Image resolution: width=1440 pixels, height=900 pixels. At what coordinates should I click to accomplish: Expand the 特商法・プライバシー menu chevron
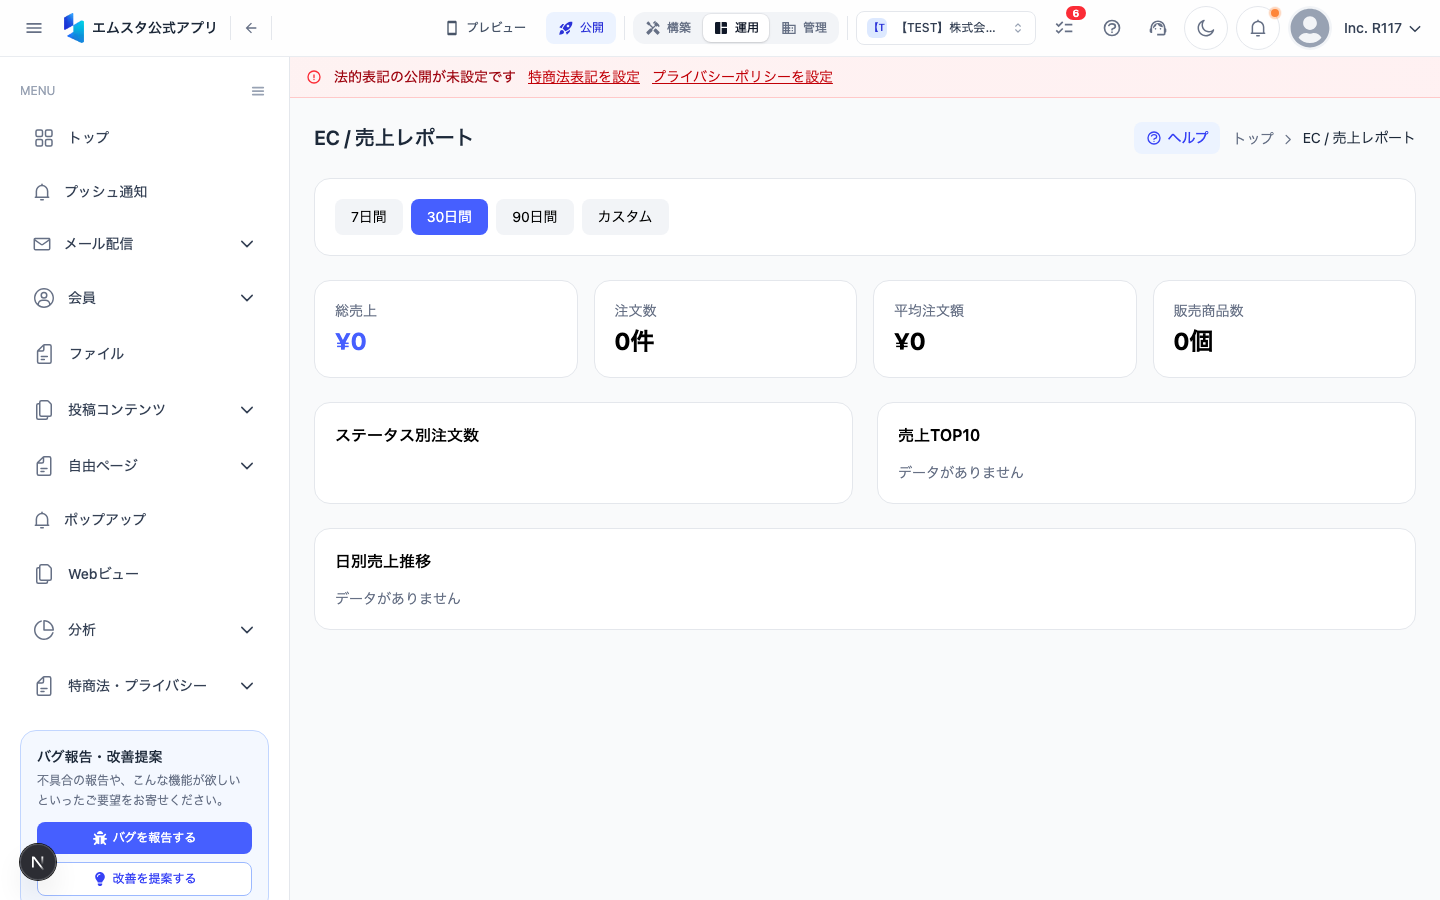(x=247, y=686)
